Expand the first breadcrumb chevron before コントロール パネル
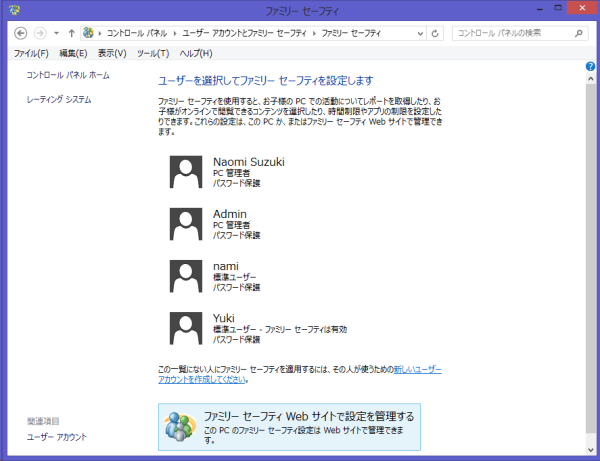Image resolution: width=600 pixels, height=461 pixels. pos(100,33)
